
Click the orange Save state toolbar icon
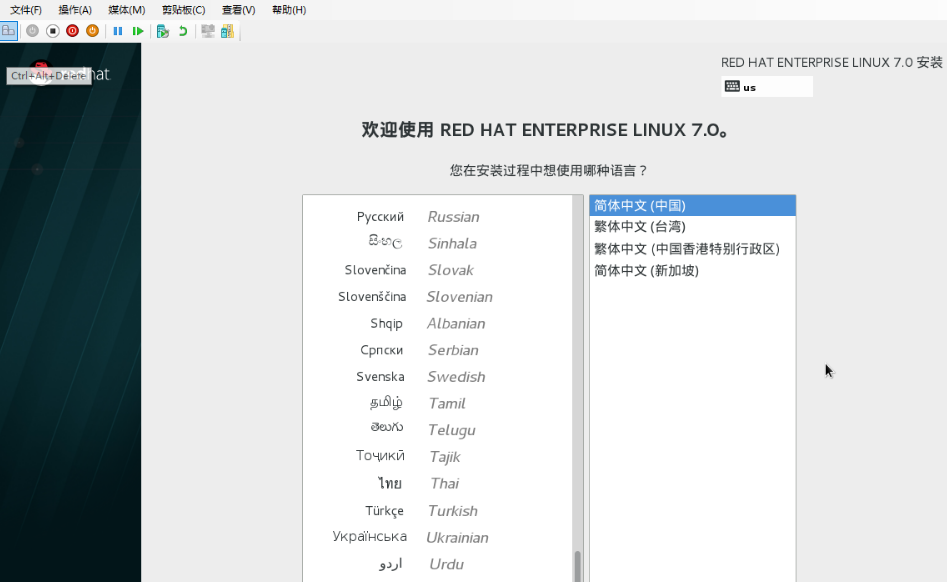[x=92, y=31]
